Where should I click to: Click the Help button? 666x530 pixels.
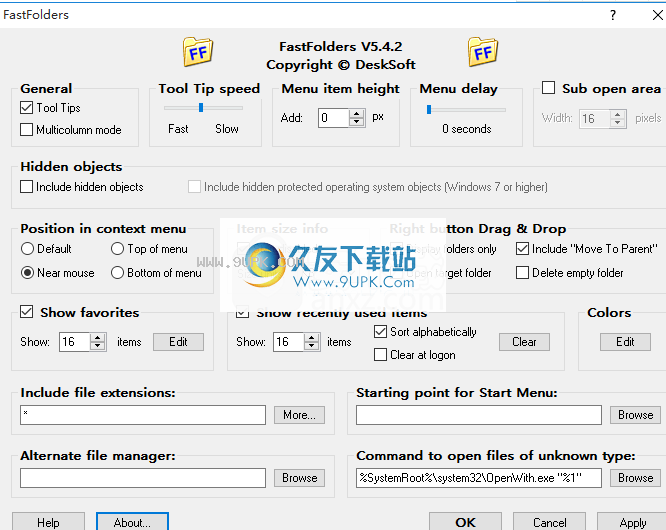click(x=48, y=522)
